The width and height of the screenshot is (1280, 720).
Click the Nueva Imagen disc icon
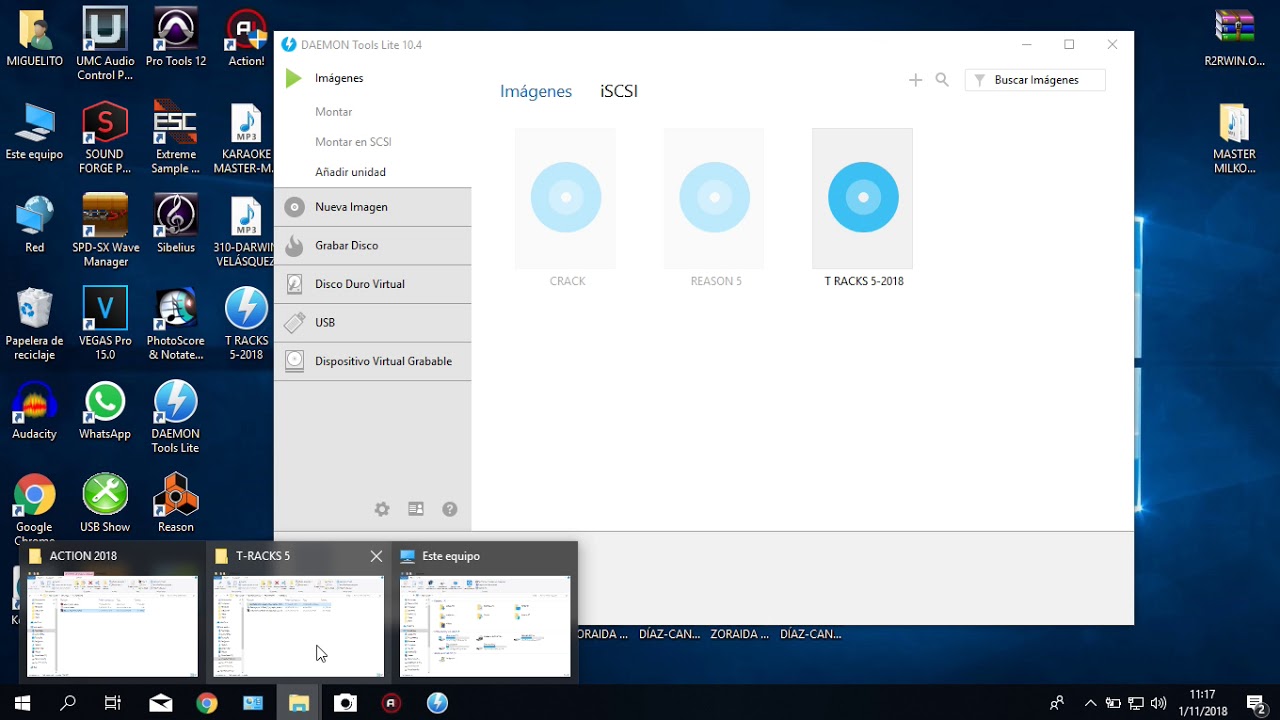click(x=294, y=207)
